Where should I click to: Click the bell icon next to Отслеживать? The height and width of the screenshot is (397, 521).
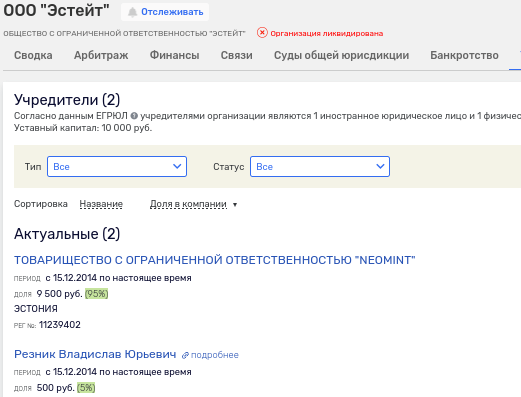coord(132,12)
